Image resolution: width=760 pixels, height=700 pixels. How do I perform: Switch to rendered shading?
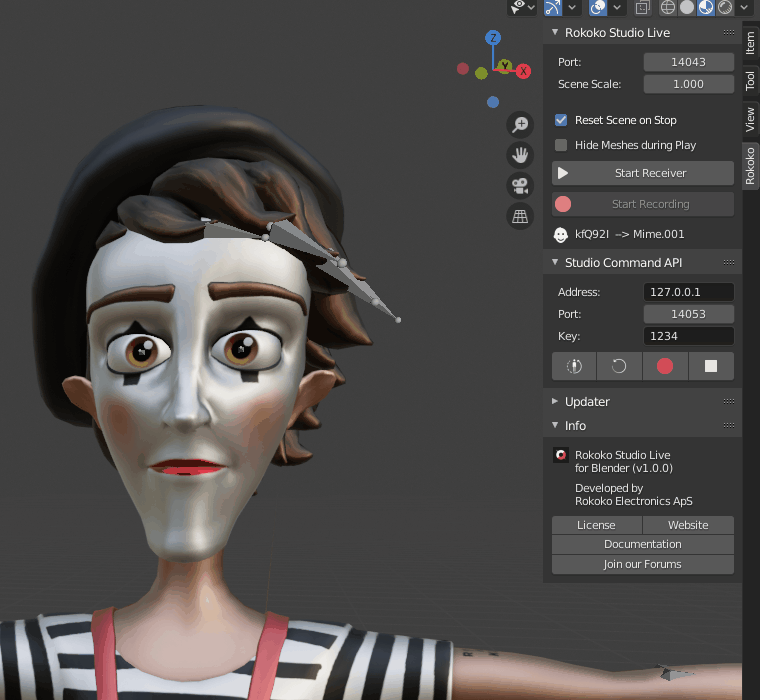pyautogui.click(x=725, y=7)
